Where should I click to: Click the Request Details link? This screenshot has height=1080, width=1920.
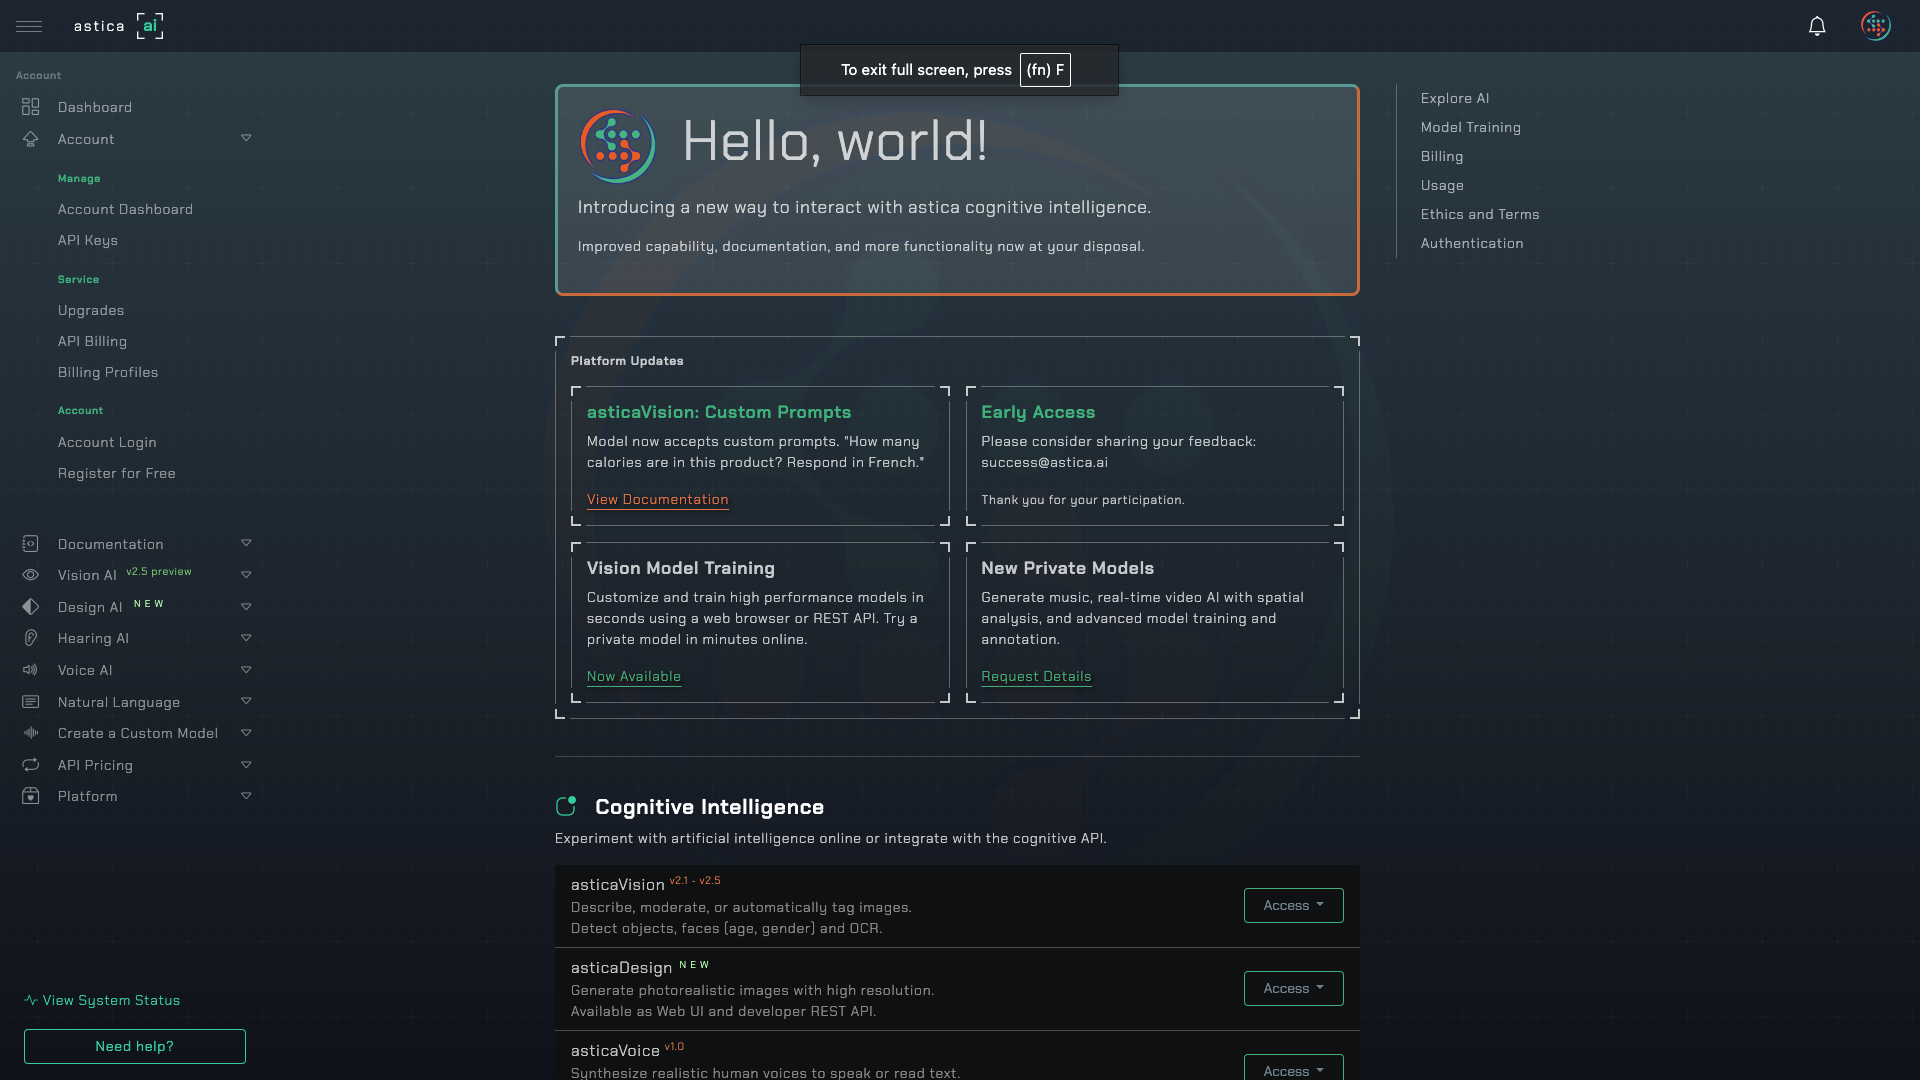pyautogui.click(x=1036, y=676)
